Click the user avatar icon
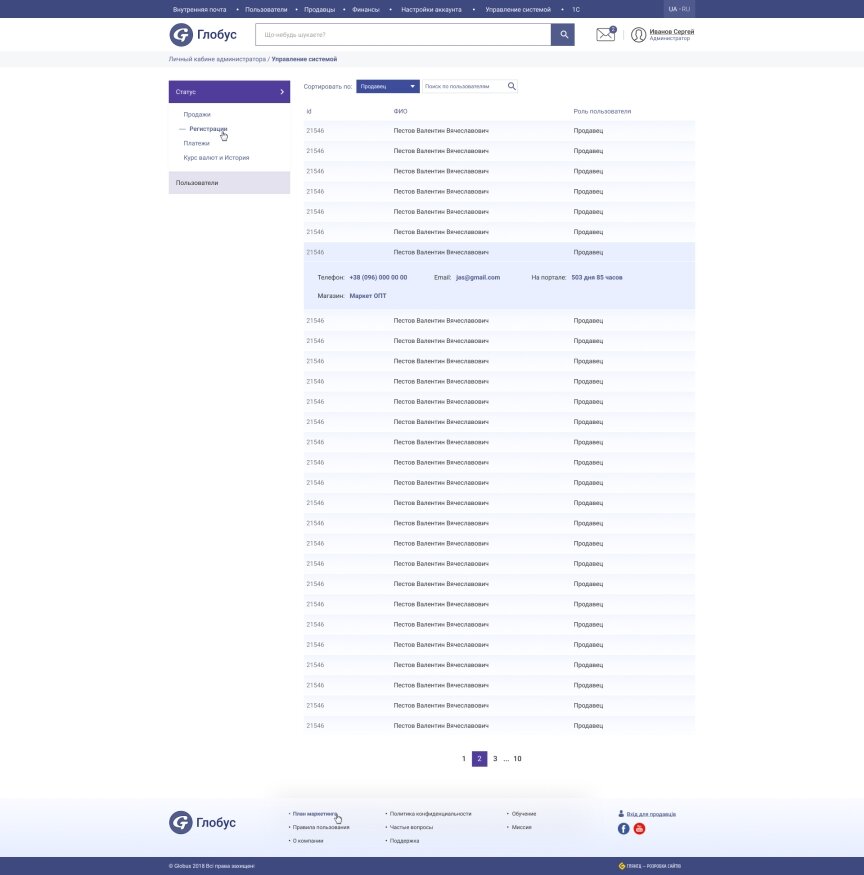Image resolution: width=864 pixels, height=875 pixels. click(639, 35)
